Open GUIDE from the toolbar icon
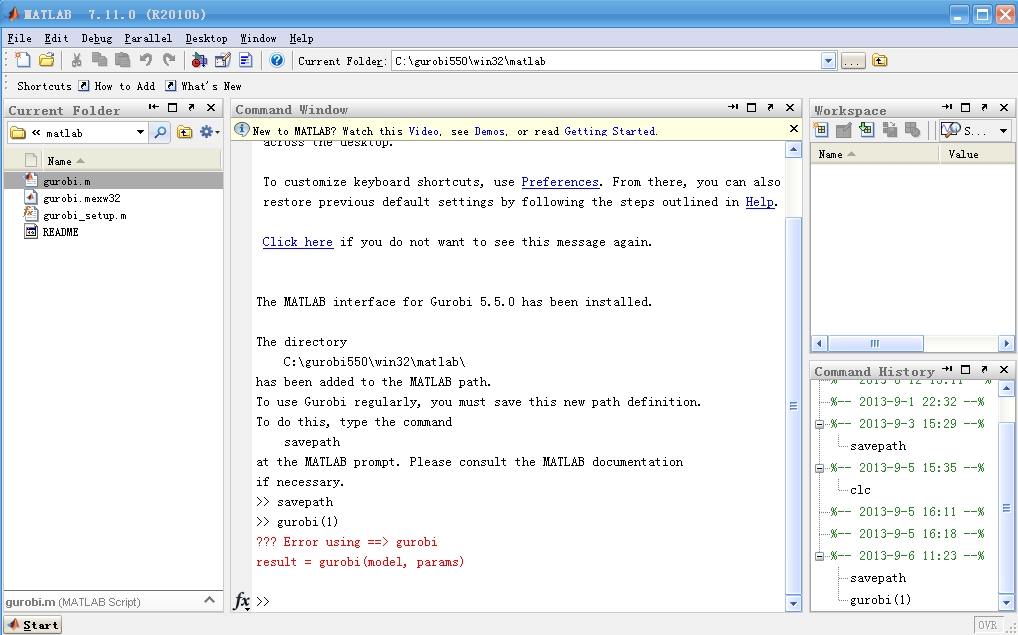Image resolution: width=1018 pixels, height=635 pixels. click(x=222, y=60)
